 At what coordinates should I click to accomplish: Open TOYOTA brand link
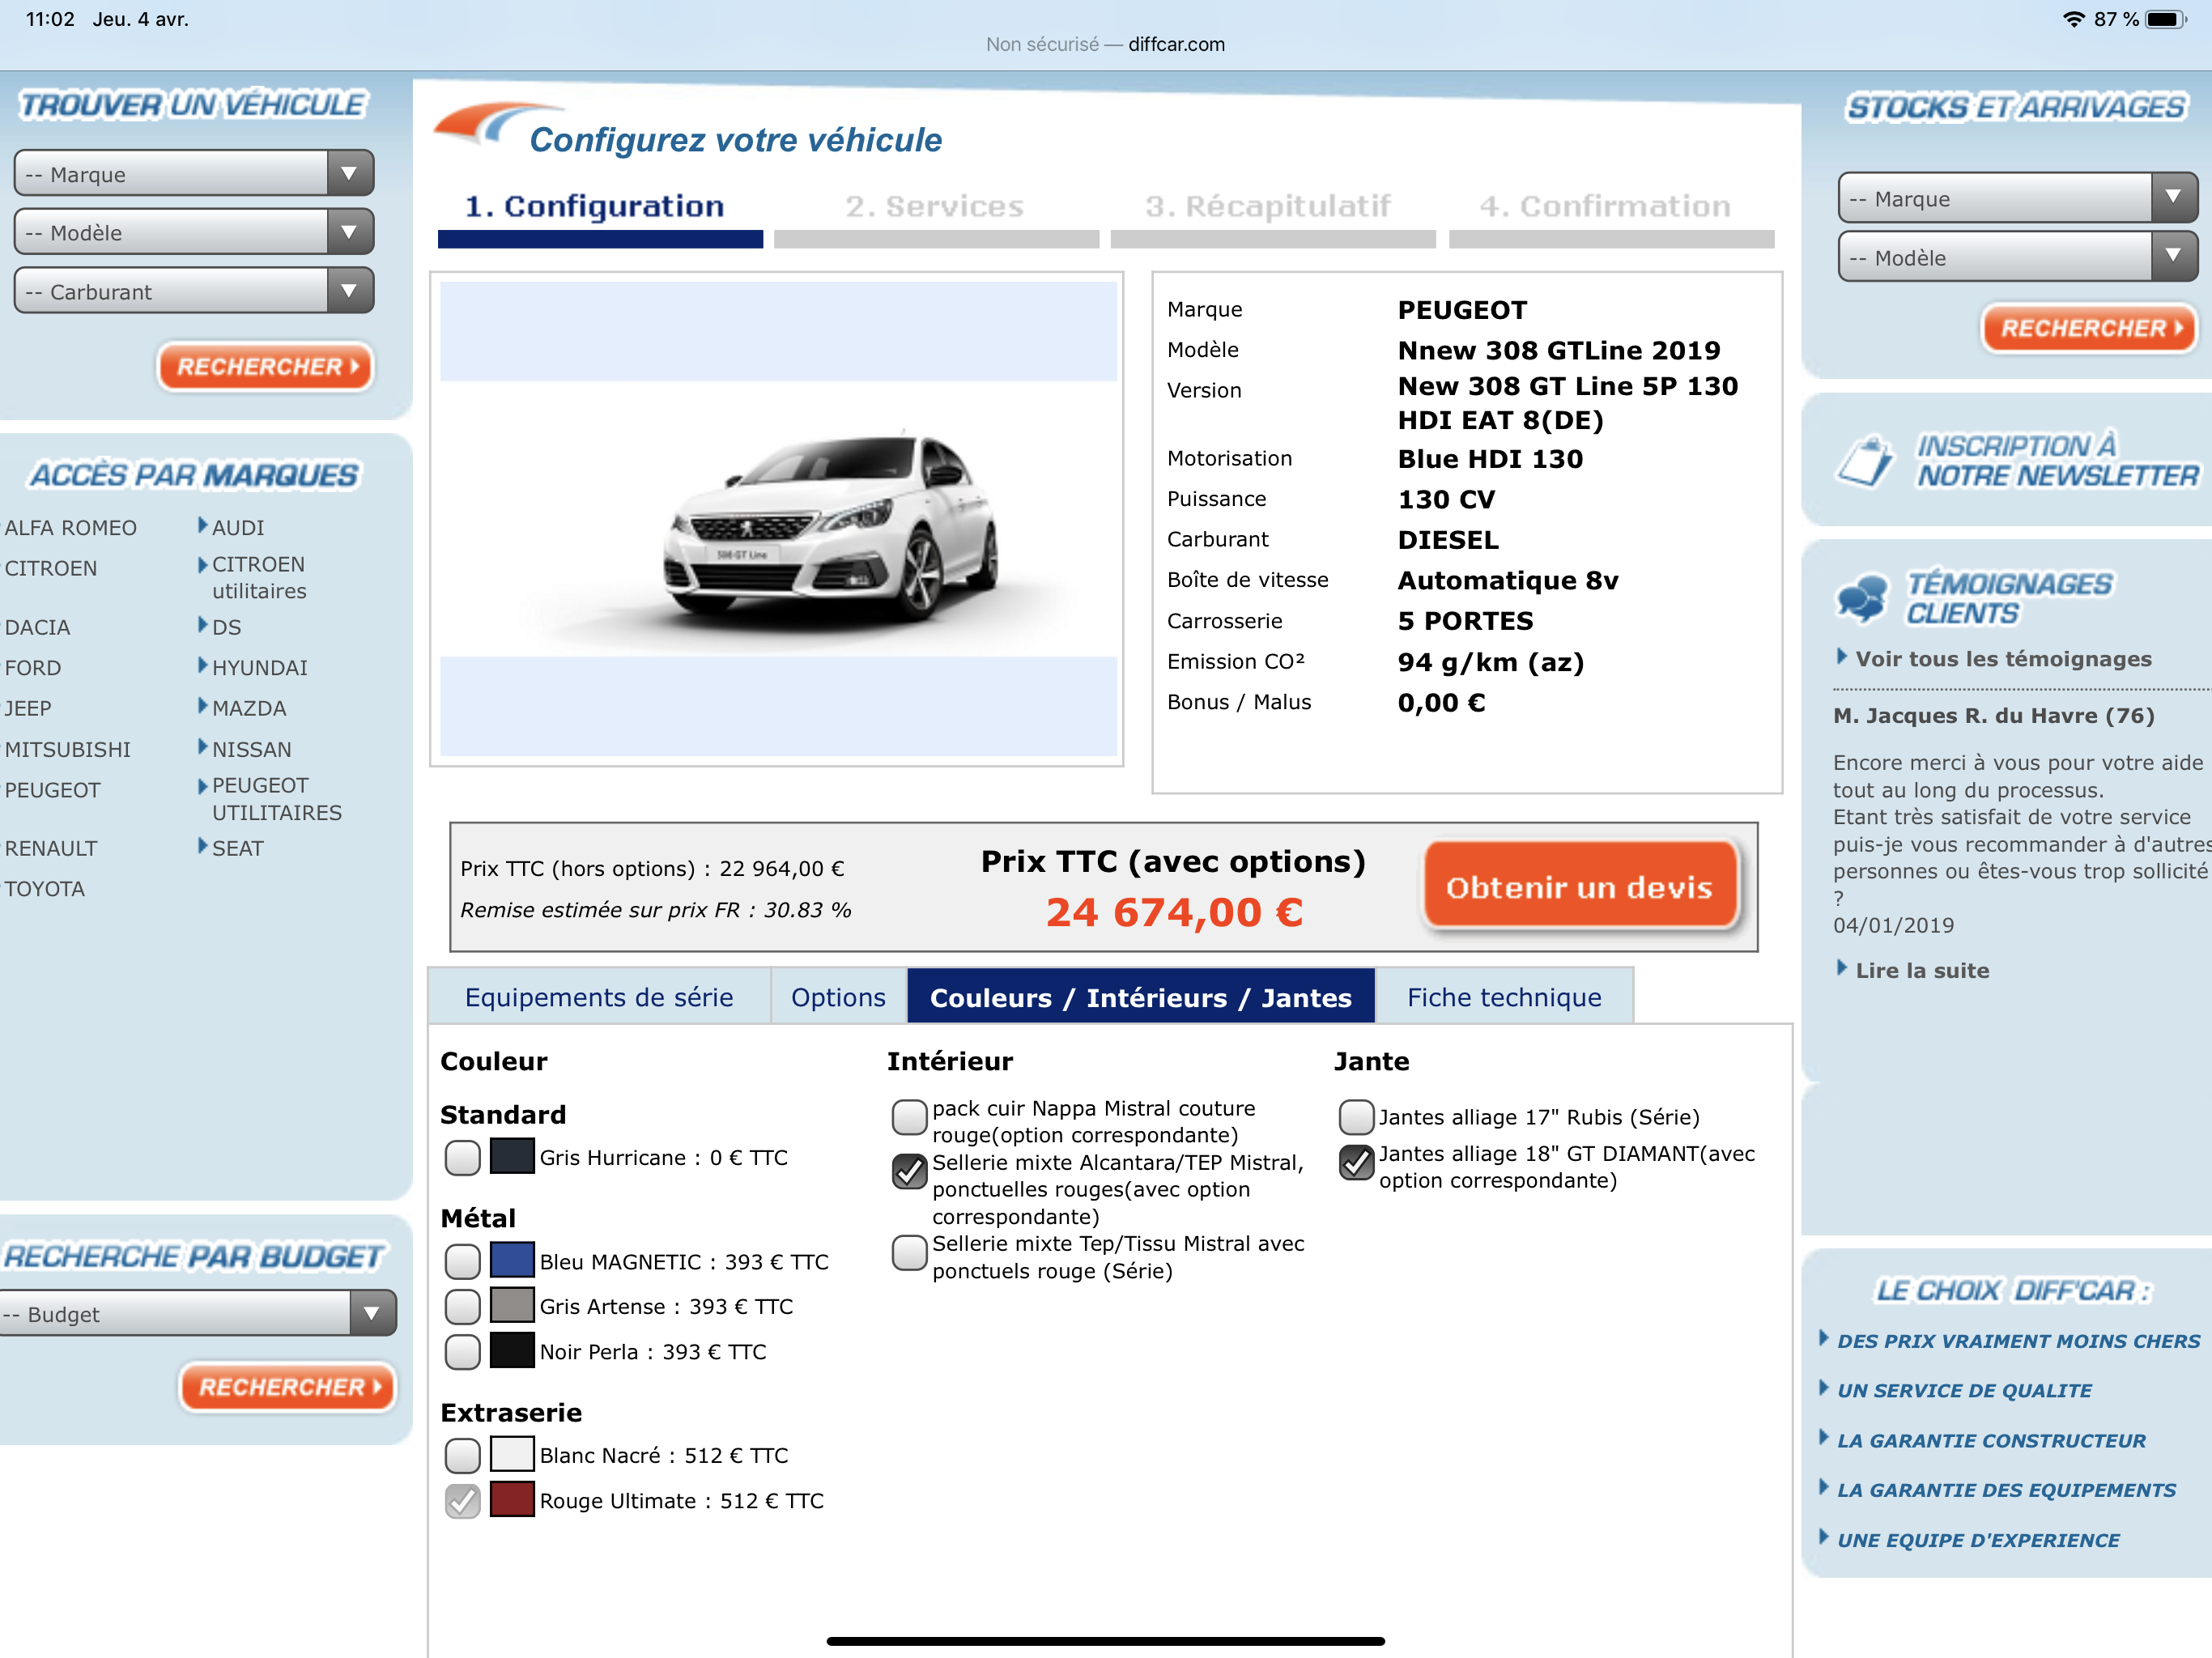pyautogui.click(x=45, y=889)
